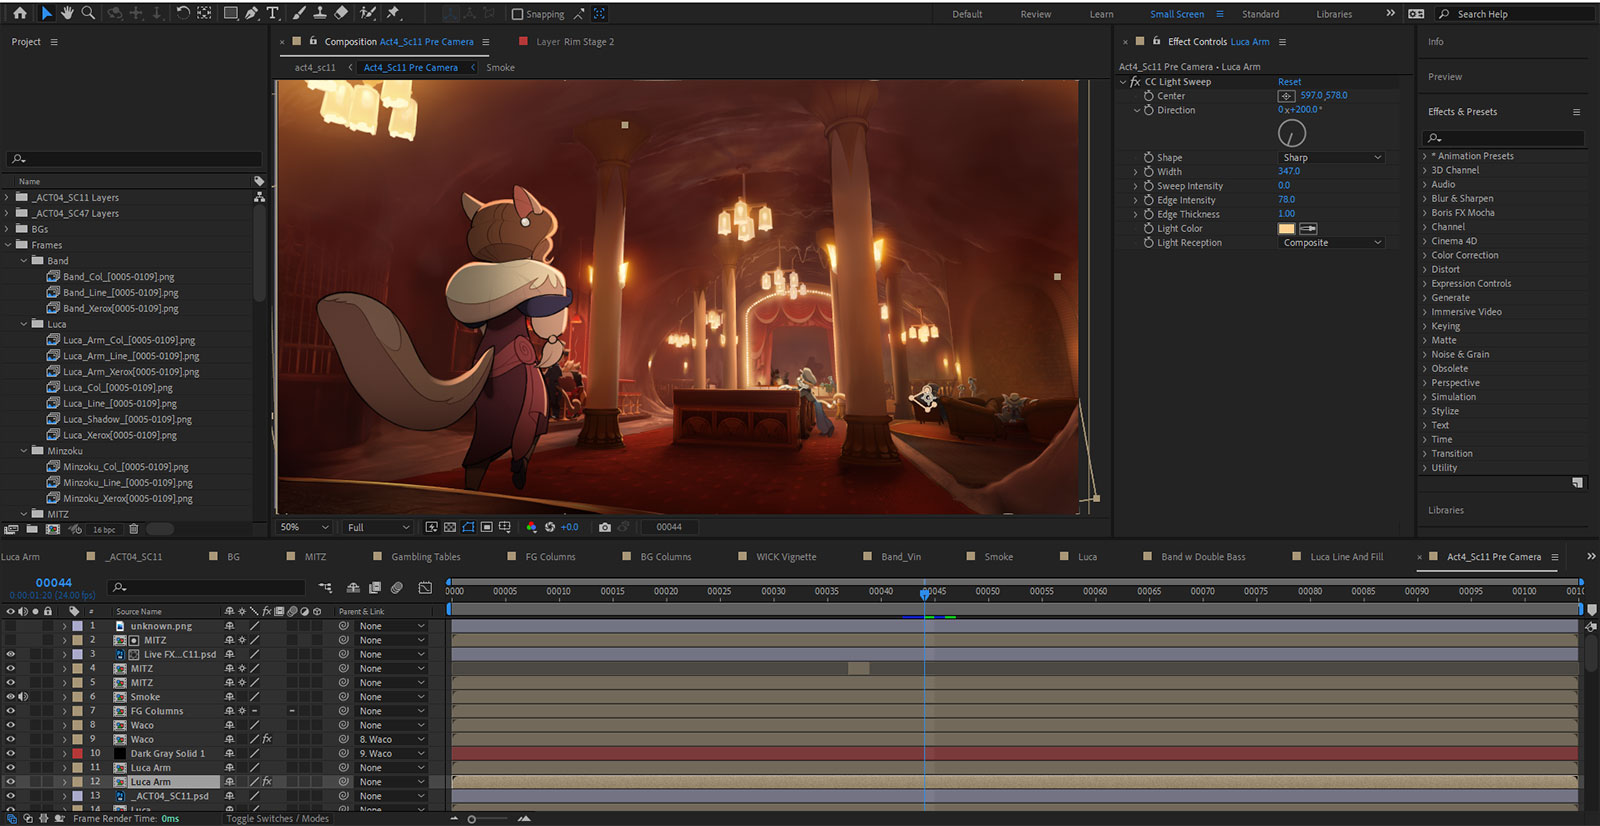This screenshot has height=826, width=1600.
Task: Expand the Color Correction effects category
Action: point(1425,255)
